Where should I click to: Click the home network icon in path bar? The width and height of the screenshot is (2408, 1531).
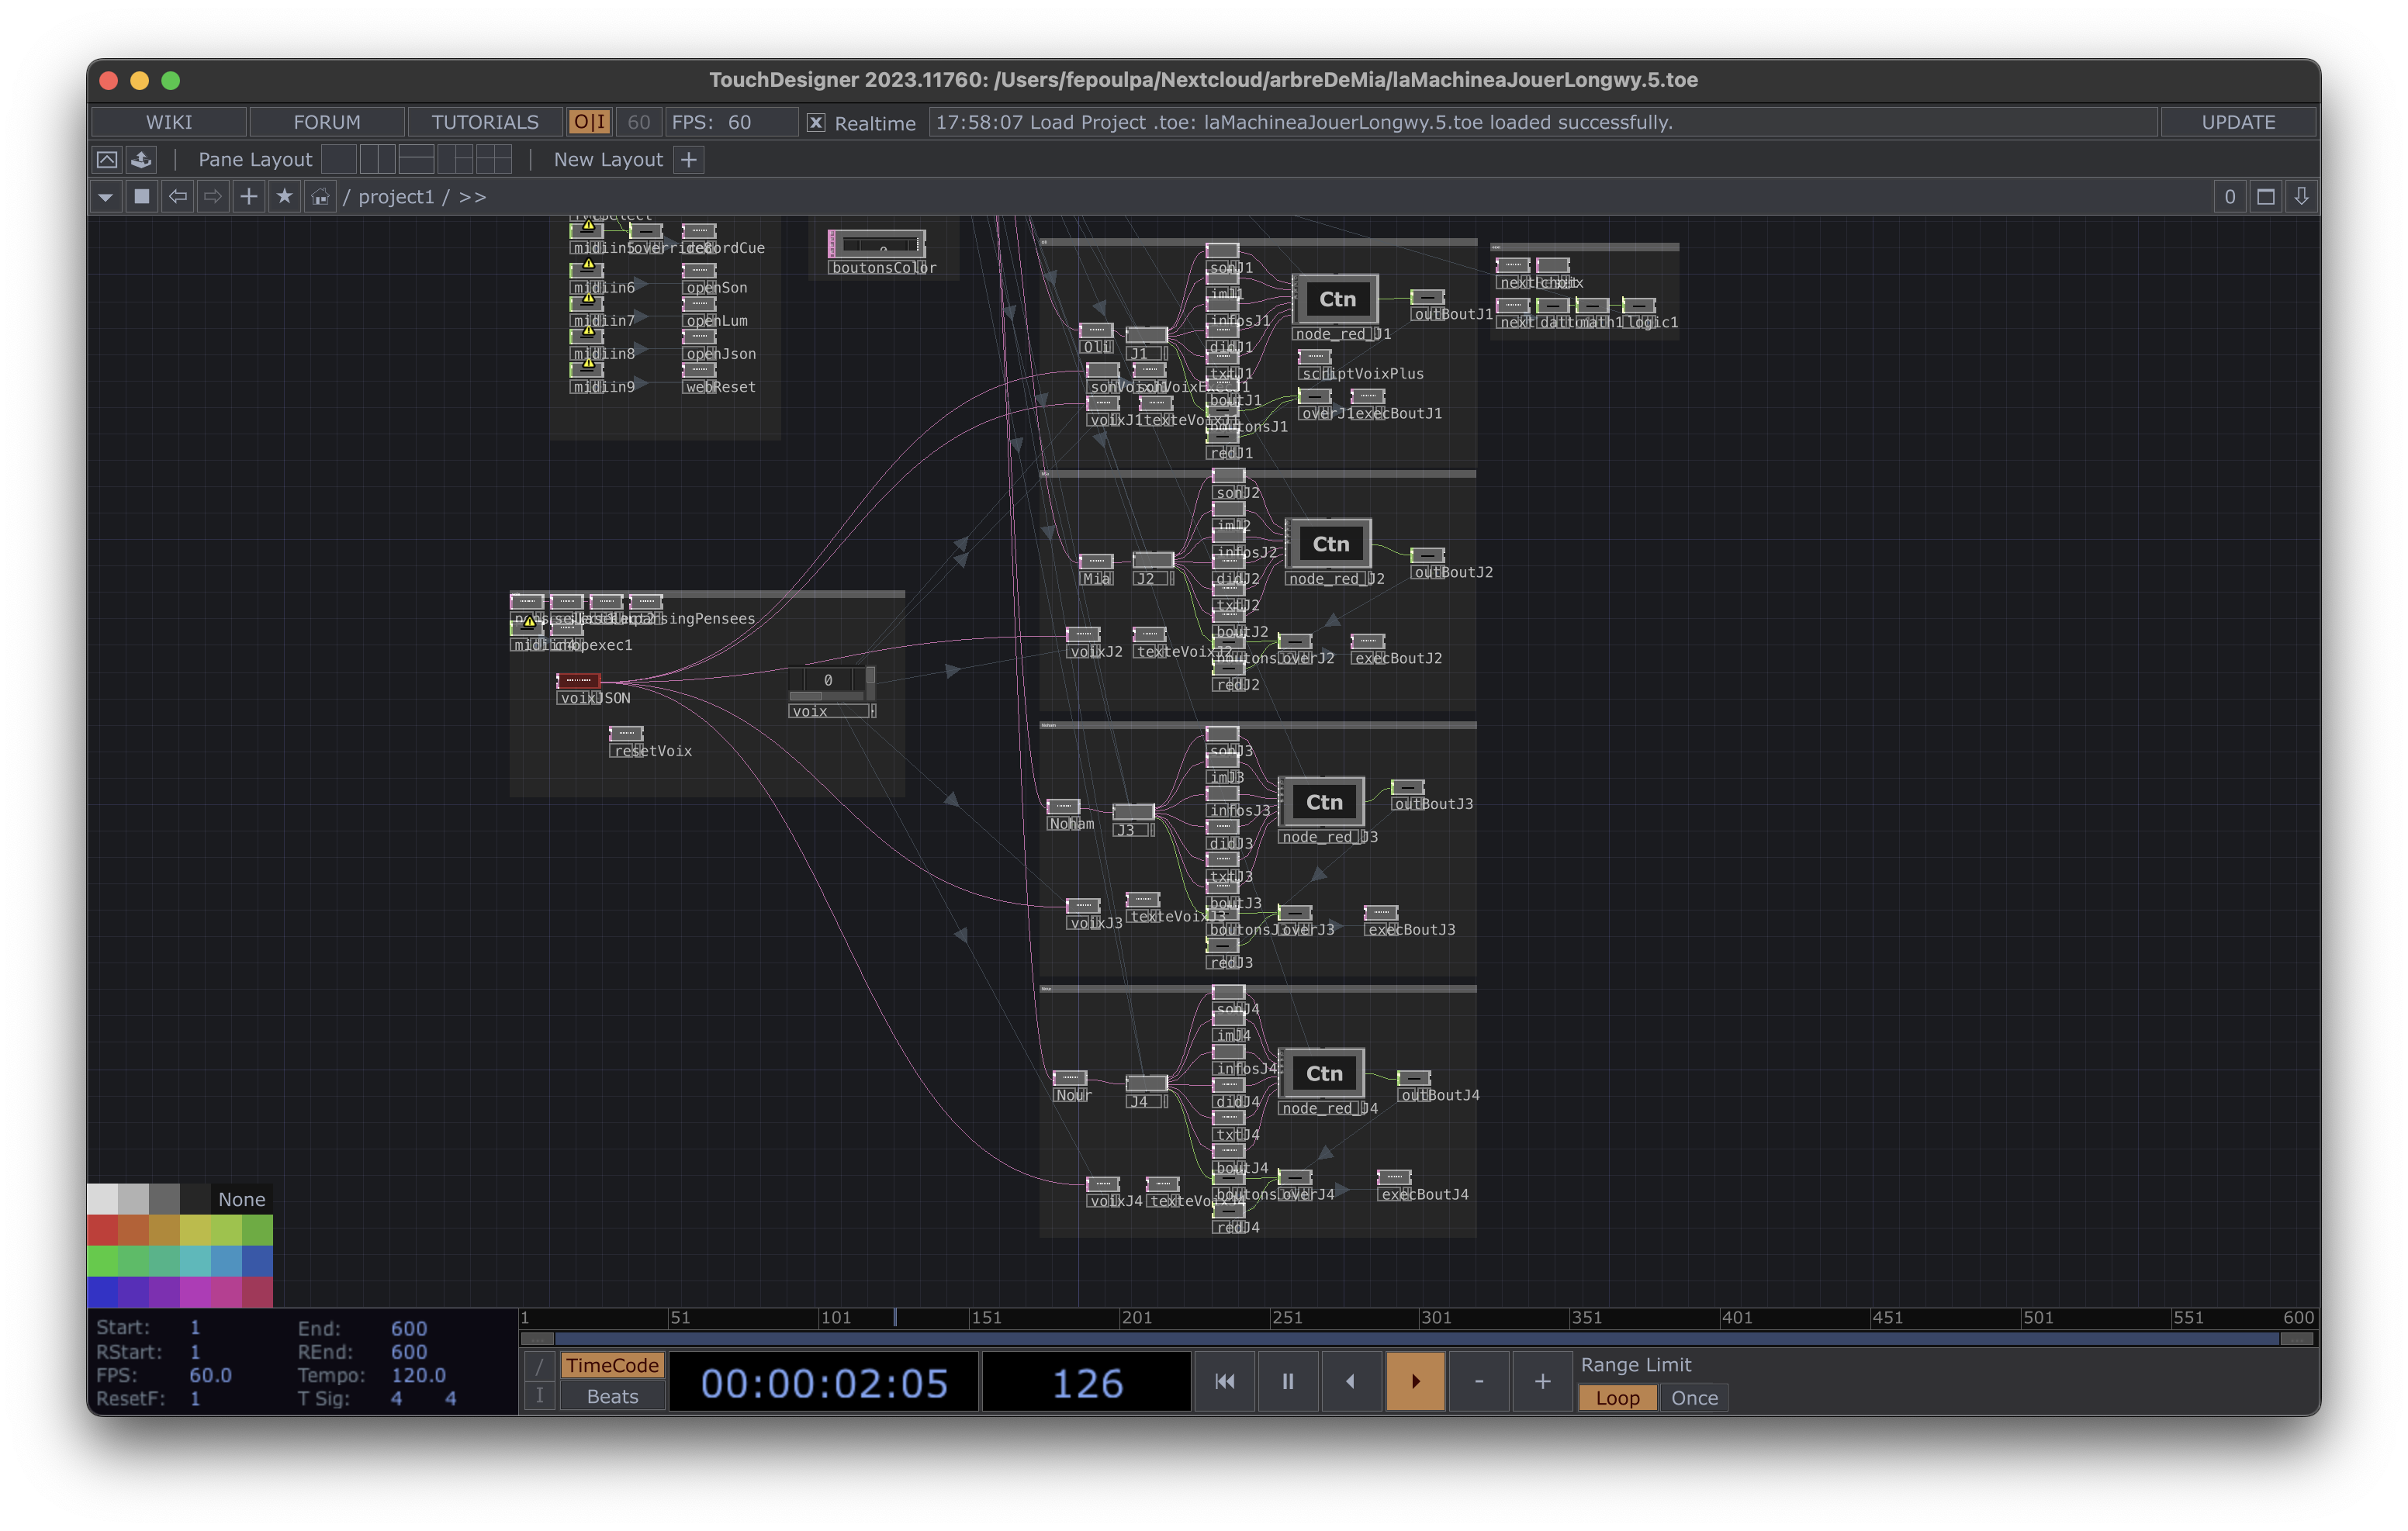[x=320, y=197]
